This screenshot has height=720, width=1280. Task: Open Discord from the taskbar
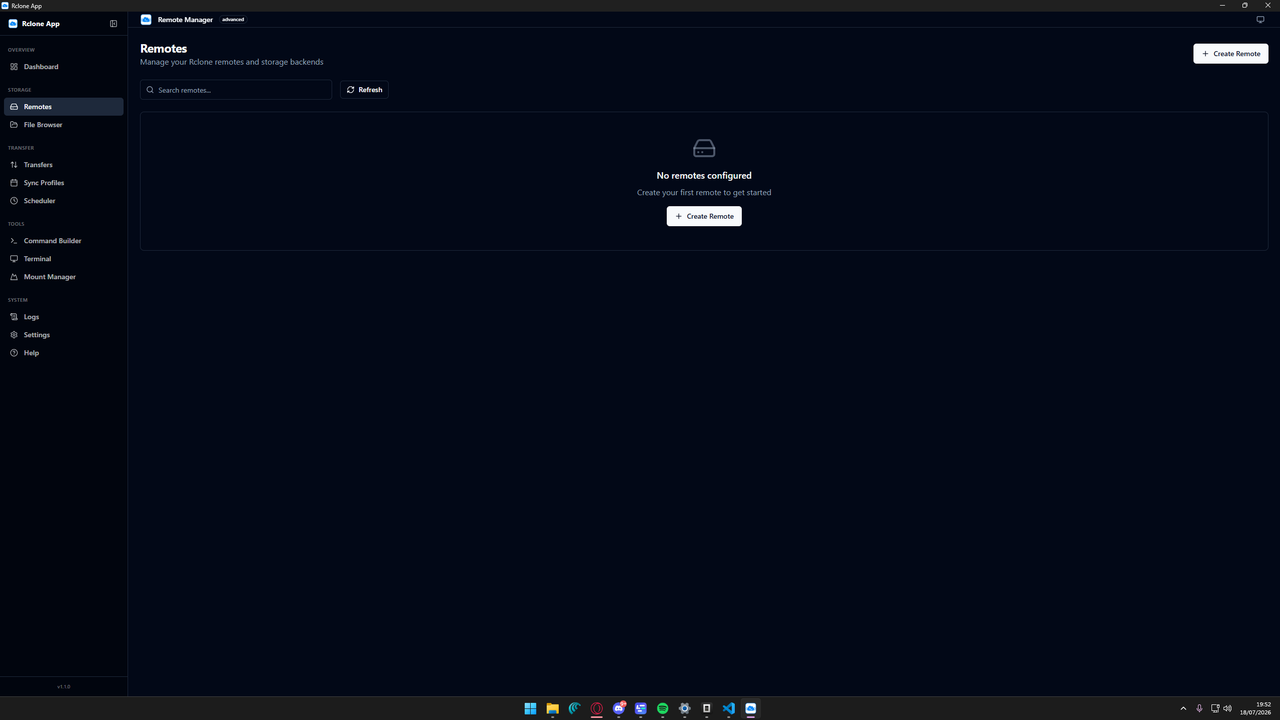(x=619, y=708)
